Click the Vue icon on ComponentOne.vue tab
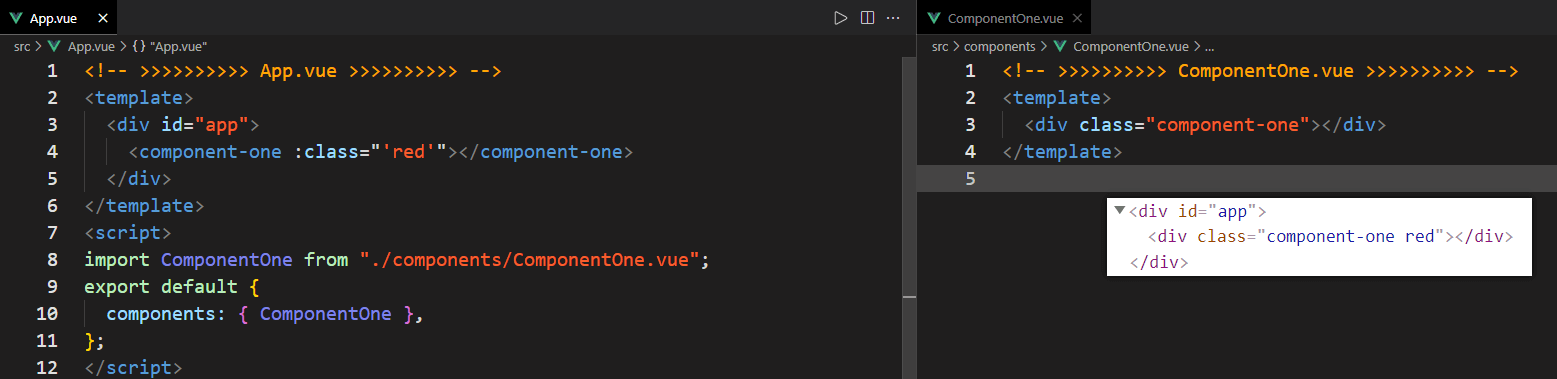This screenshot has height=379, width=1557. pos(934,18)
